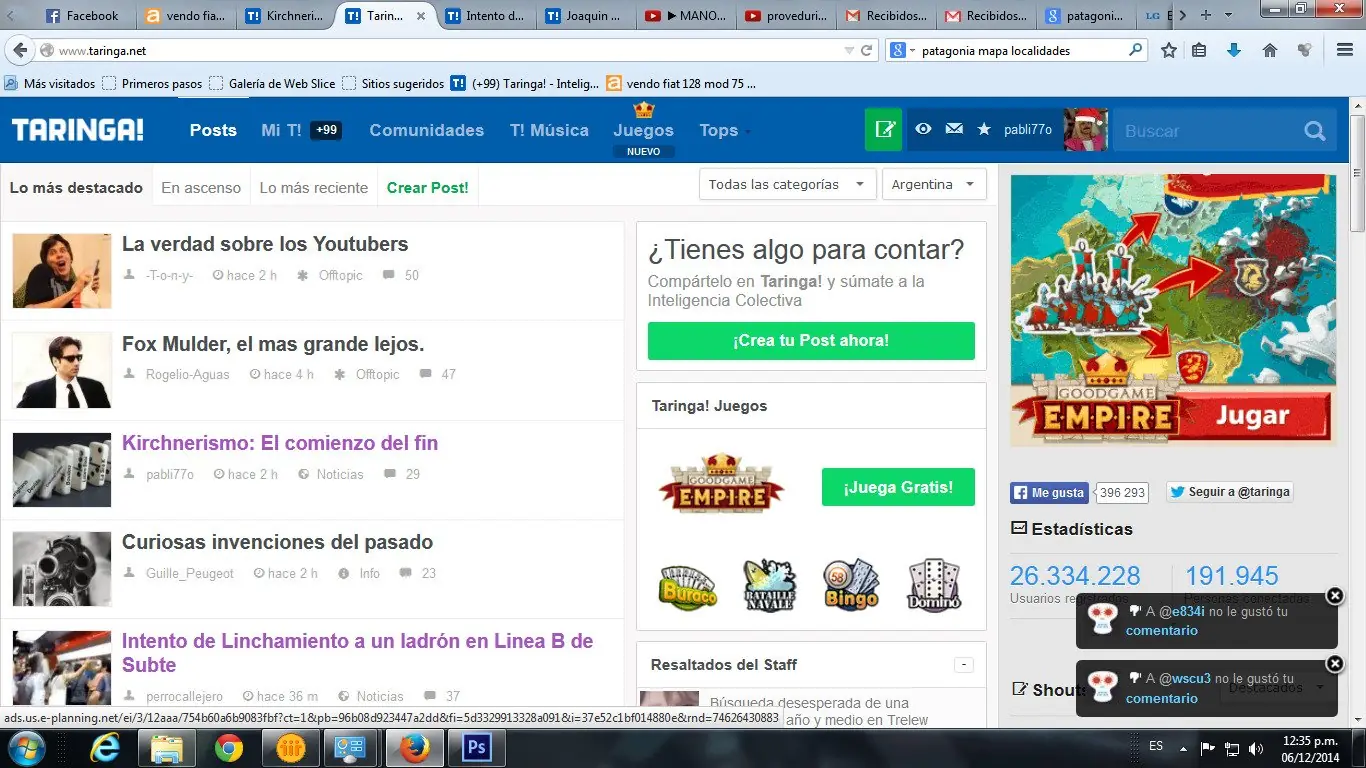Open Juegos in the navigation bar
The height and width of the screenshot is (768, 1366).
[643, 130]
